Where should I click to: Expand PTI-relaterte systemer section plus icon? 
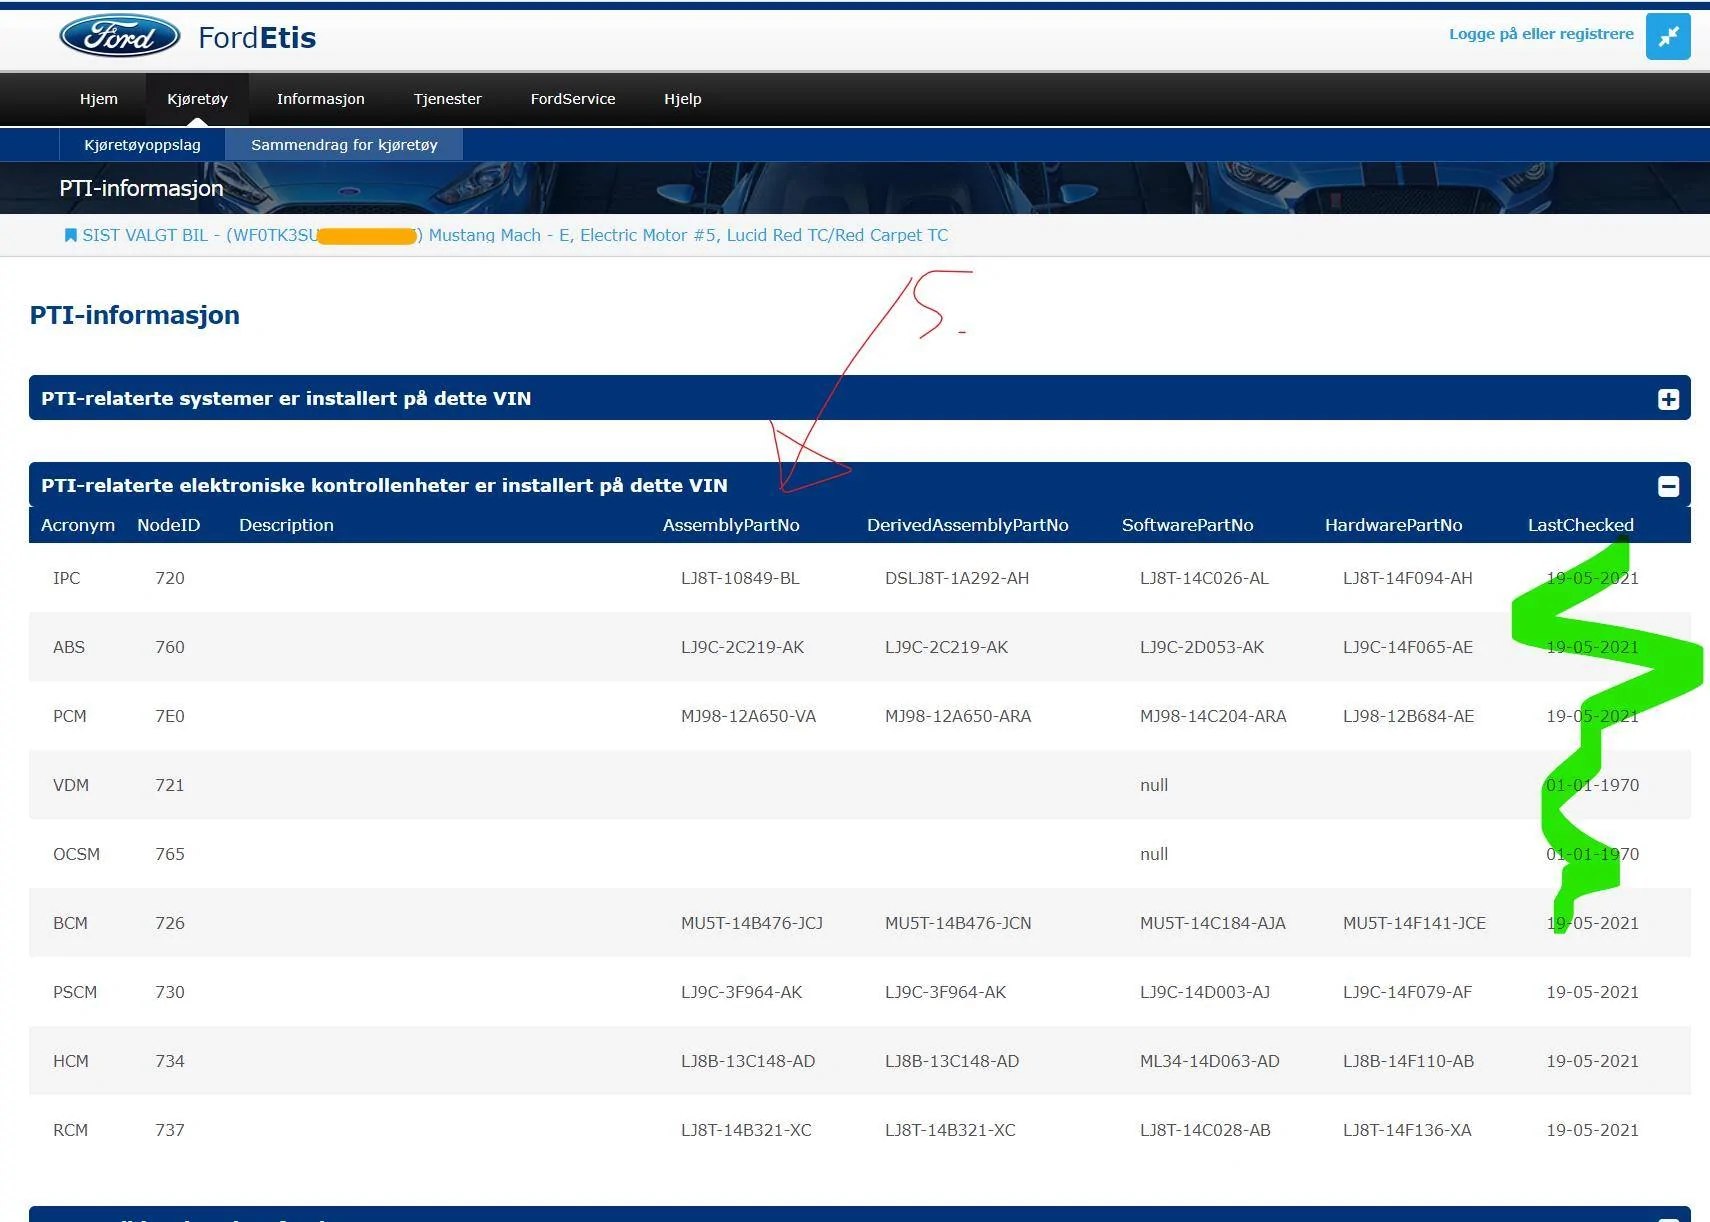coord(1668,399)
